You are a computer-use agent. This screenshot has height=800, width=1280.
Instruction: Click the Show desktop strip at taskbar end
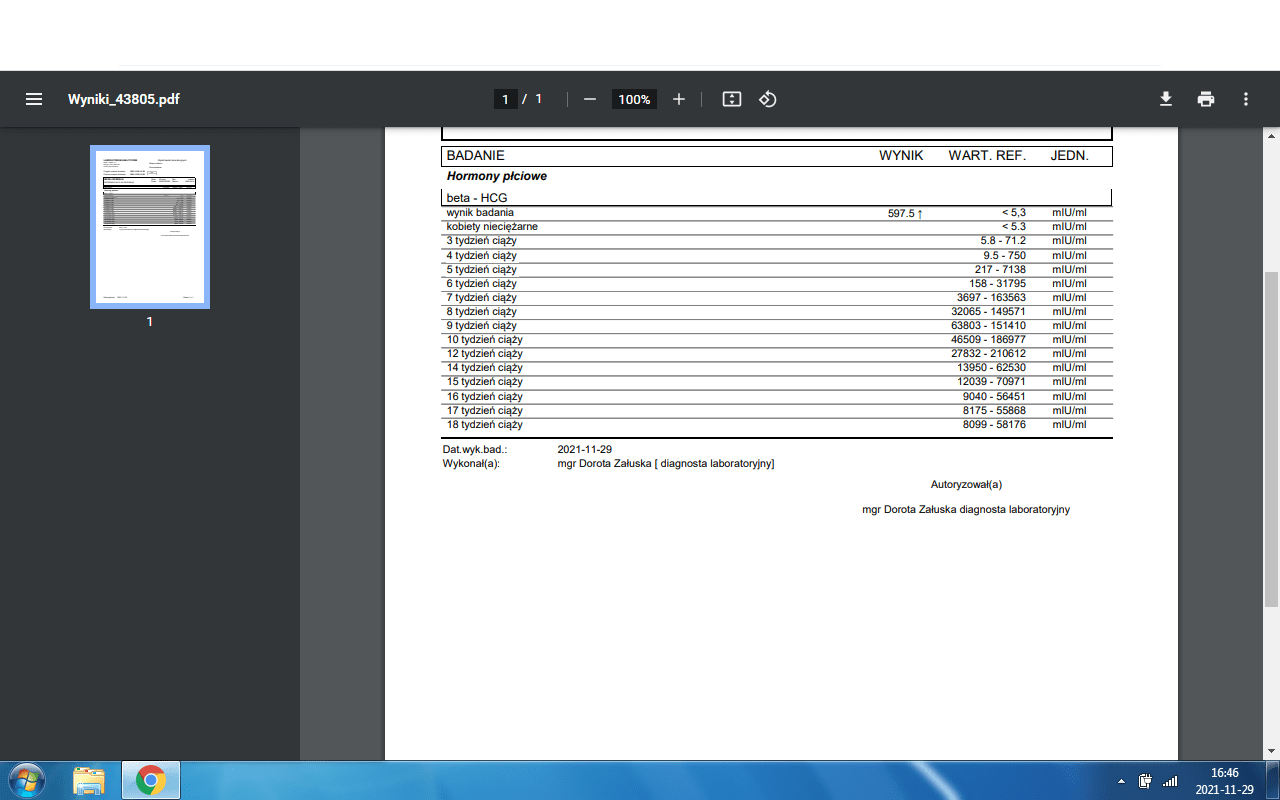(1274, 781)
